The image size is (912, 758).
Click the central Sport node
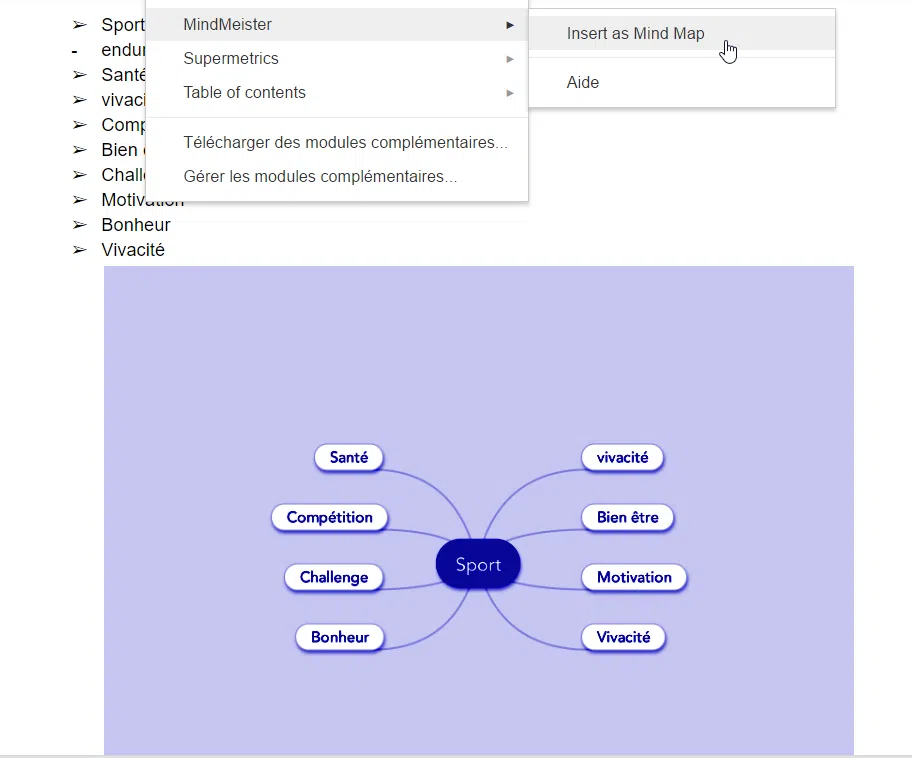(x=478, y=564)
